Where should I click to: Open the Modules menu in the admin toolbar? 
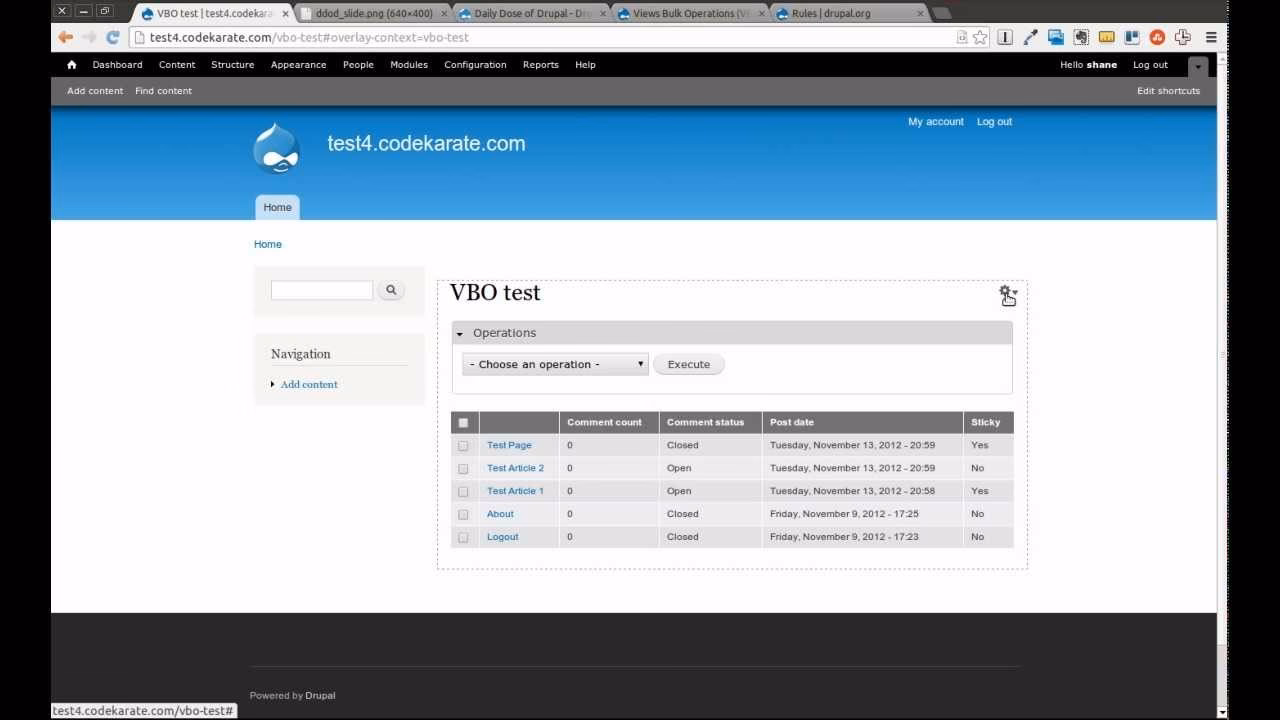[x=408, y=64]
